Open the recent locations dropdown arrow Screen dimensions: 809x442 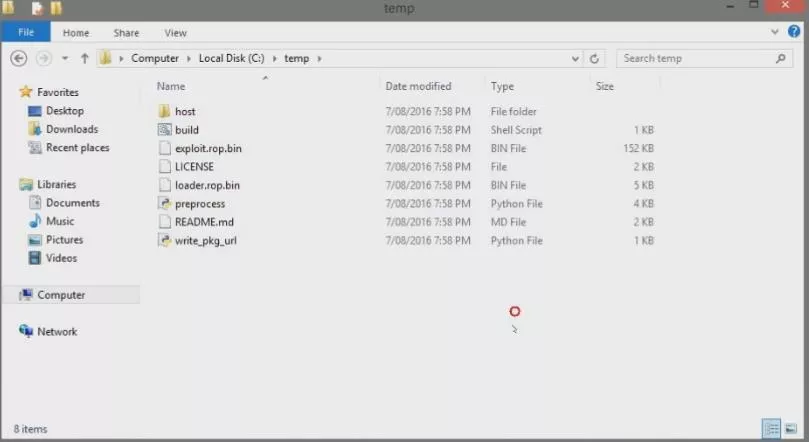coord(65,59)
